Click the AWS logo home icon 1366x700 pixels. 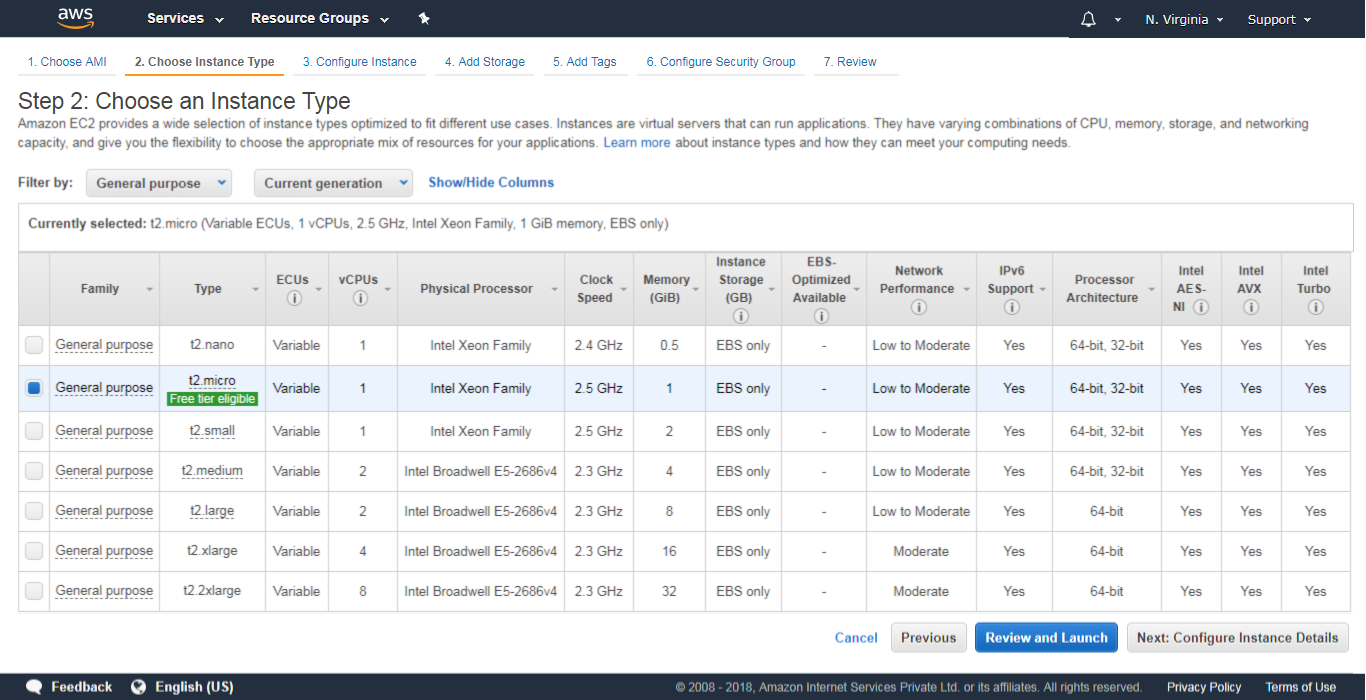[76, 18]
